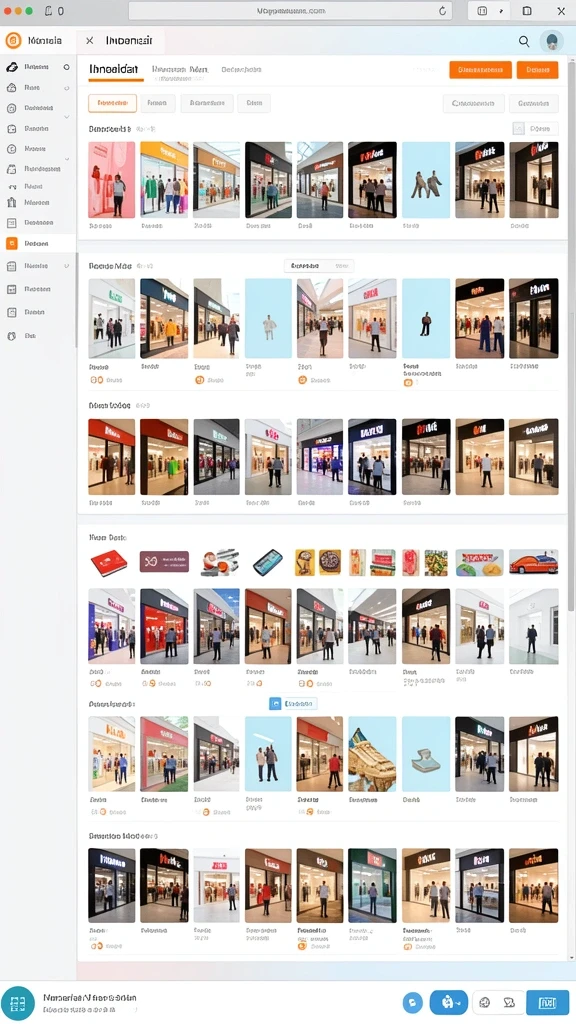The width and height of the screenshot is (576, 1024).
Task: Click the wide orange button at top right
Action: tap(481, 70)
